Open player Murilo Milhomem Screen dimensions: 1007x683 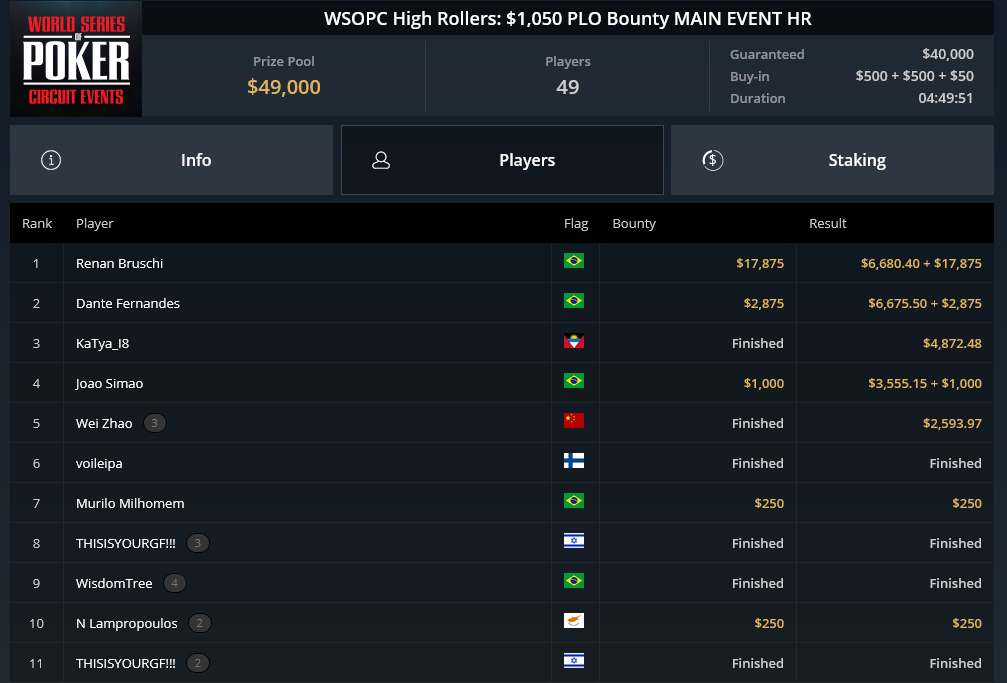pyautogui.click(x=130, y=503)
